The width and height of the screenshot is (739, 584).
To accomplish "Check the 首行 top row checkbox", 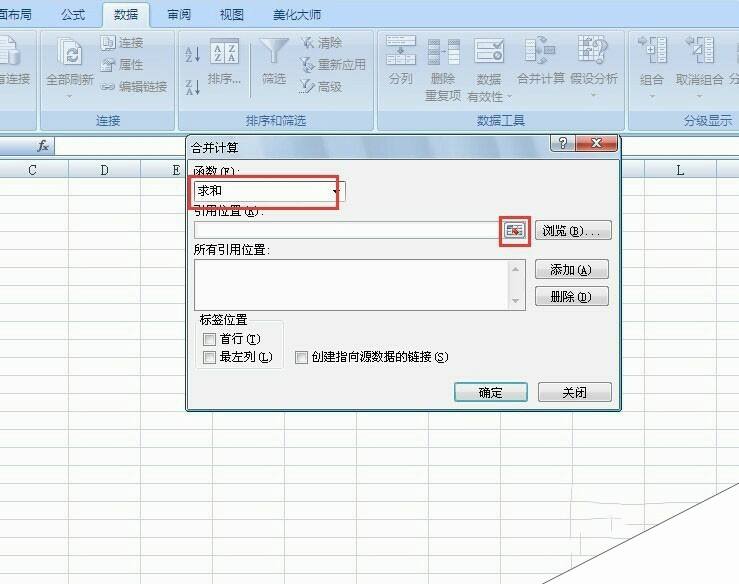I will (209, 339).
